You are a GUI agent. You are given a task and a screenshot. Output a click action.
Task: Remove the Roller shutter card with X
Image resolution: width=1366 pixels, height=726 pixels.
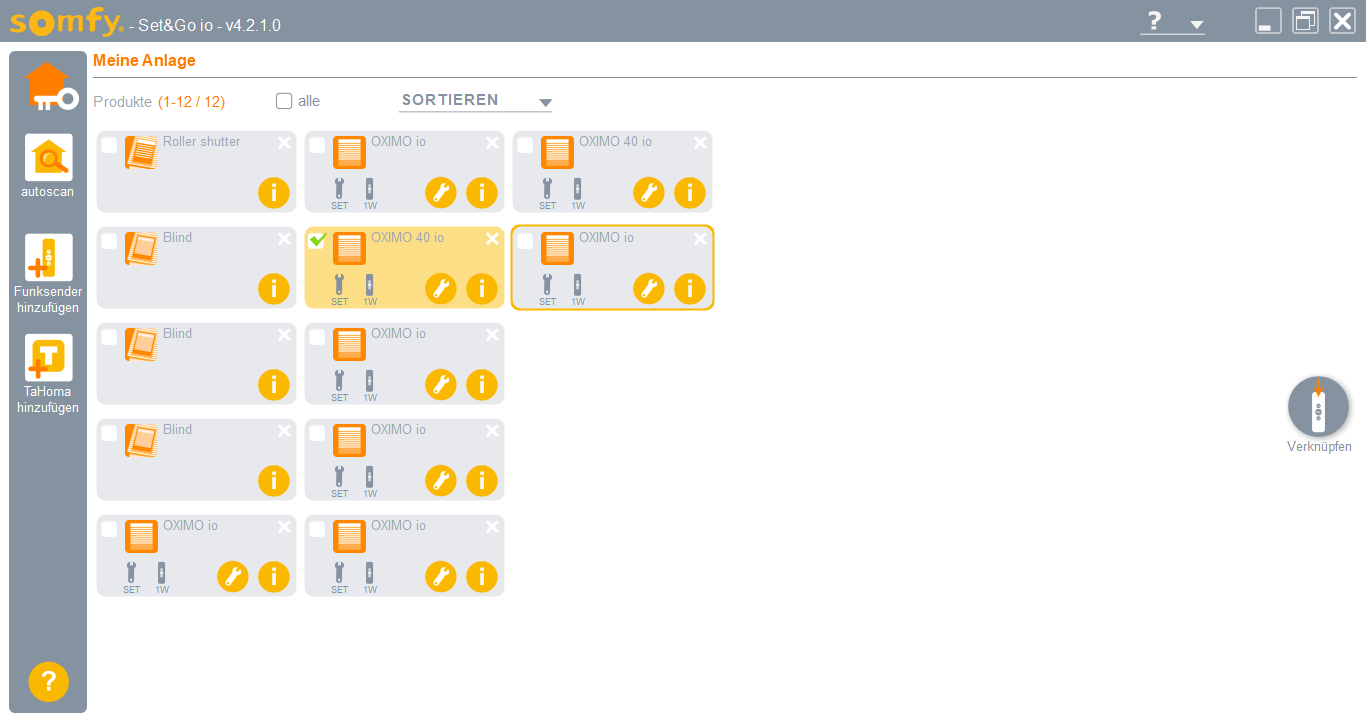pyautogui.click(x=284, y=142)
